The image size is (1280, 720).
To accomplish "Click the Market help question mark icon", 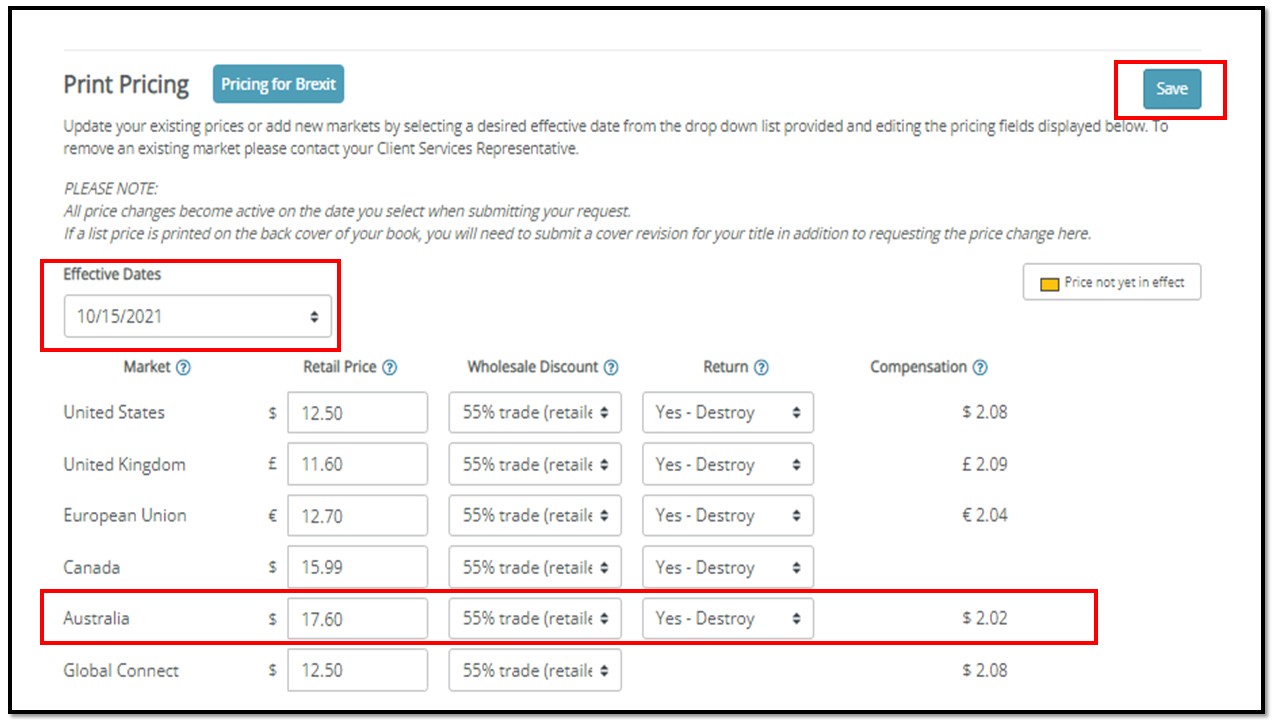I will point(183,368).
